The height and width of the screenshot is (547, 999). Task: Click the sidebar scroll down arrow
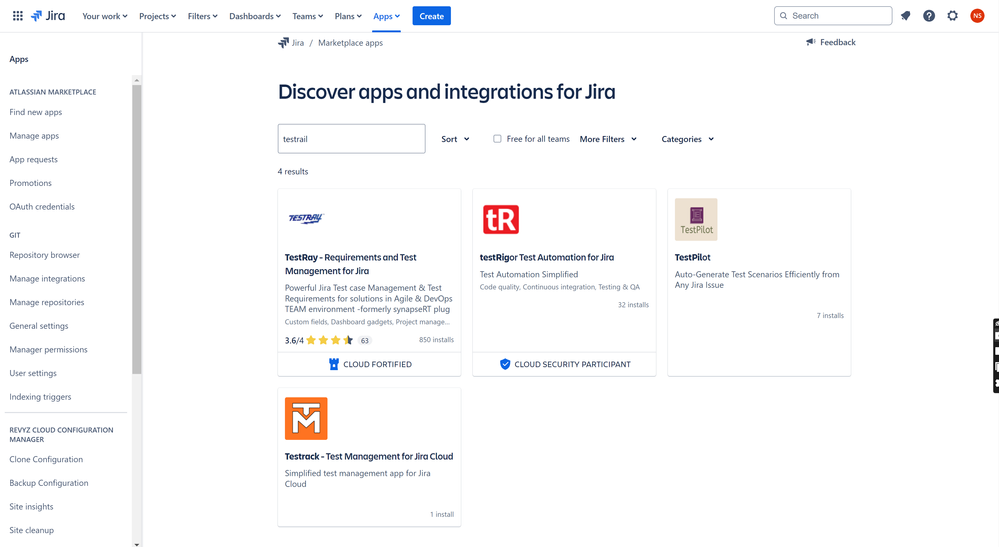click(136, 544)
